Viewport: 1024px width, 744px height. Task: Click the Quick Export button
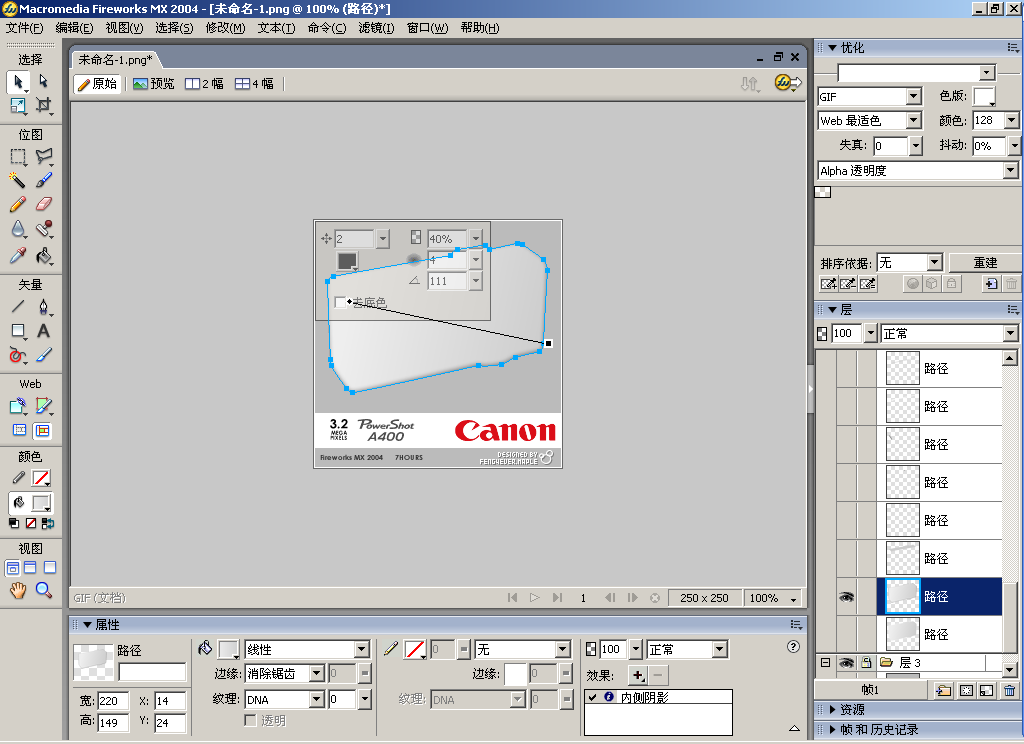point(788,83)
